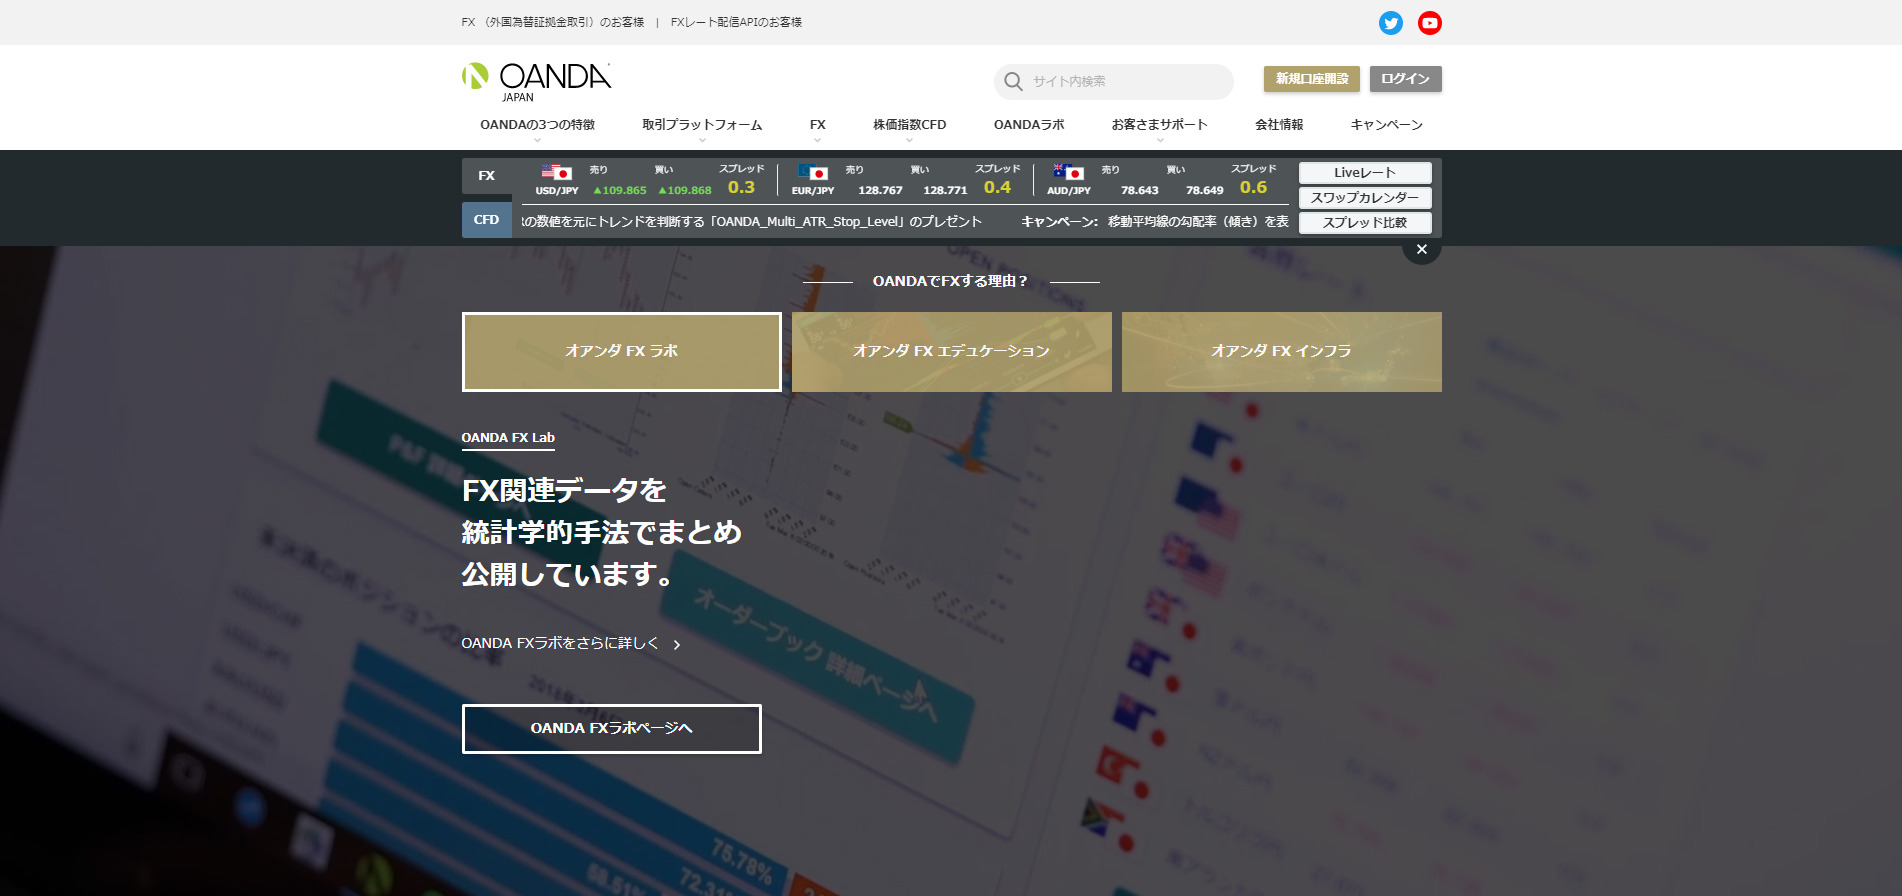Click the EUR/JPY flag icon
1902x896 pixels.
813,172
